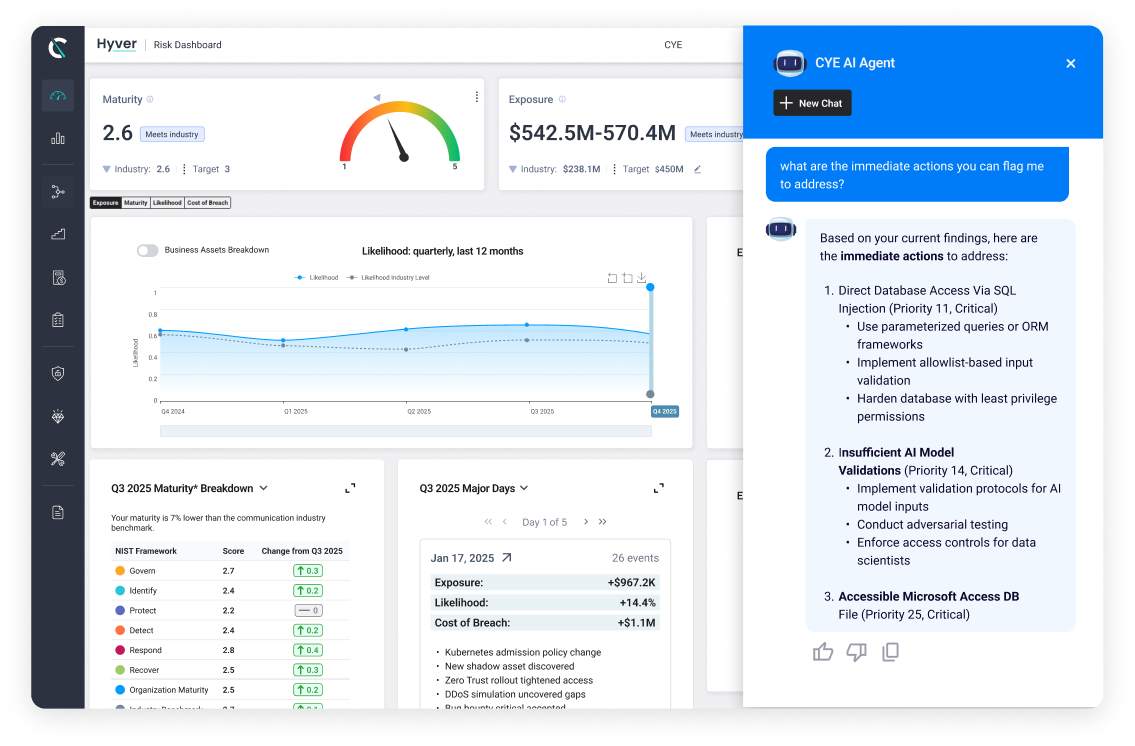
Task: Toggle Business Assets Breakdown switch
Action: point(148,250)
